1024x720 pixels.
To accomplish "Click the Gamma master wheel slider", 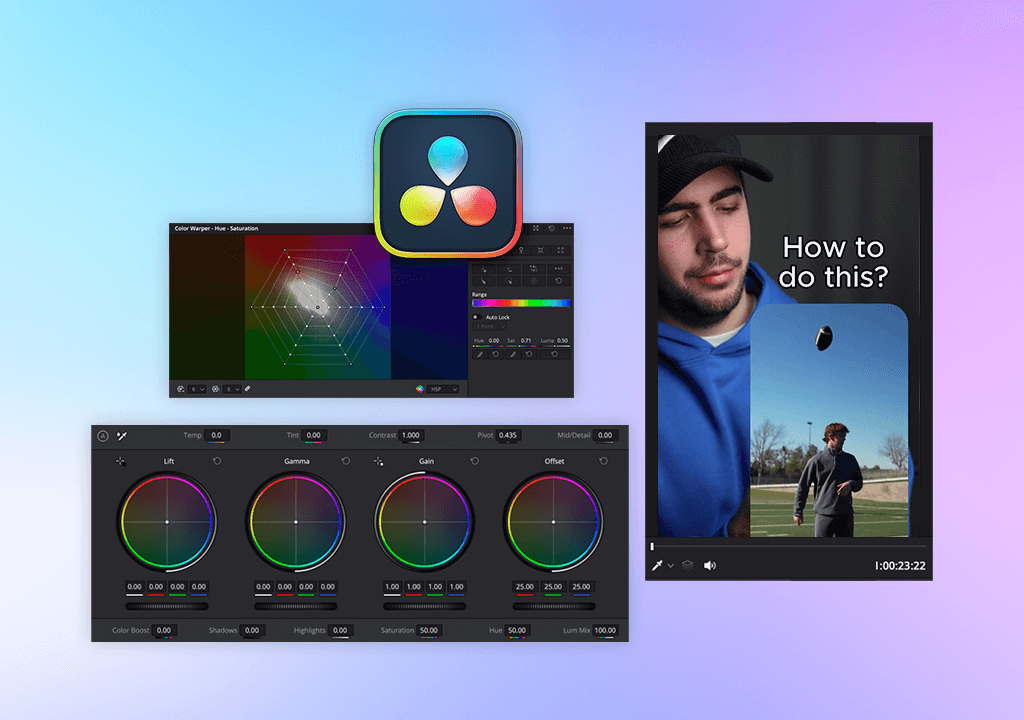I will [x=296, y=606].
